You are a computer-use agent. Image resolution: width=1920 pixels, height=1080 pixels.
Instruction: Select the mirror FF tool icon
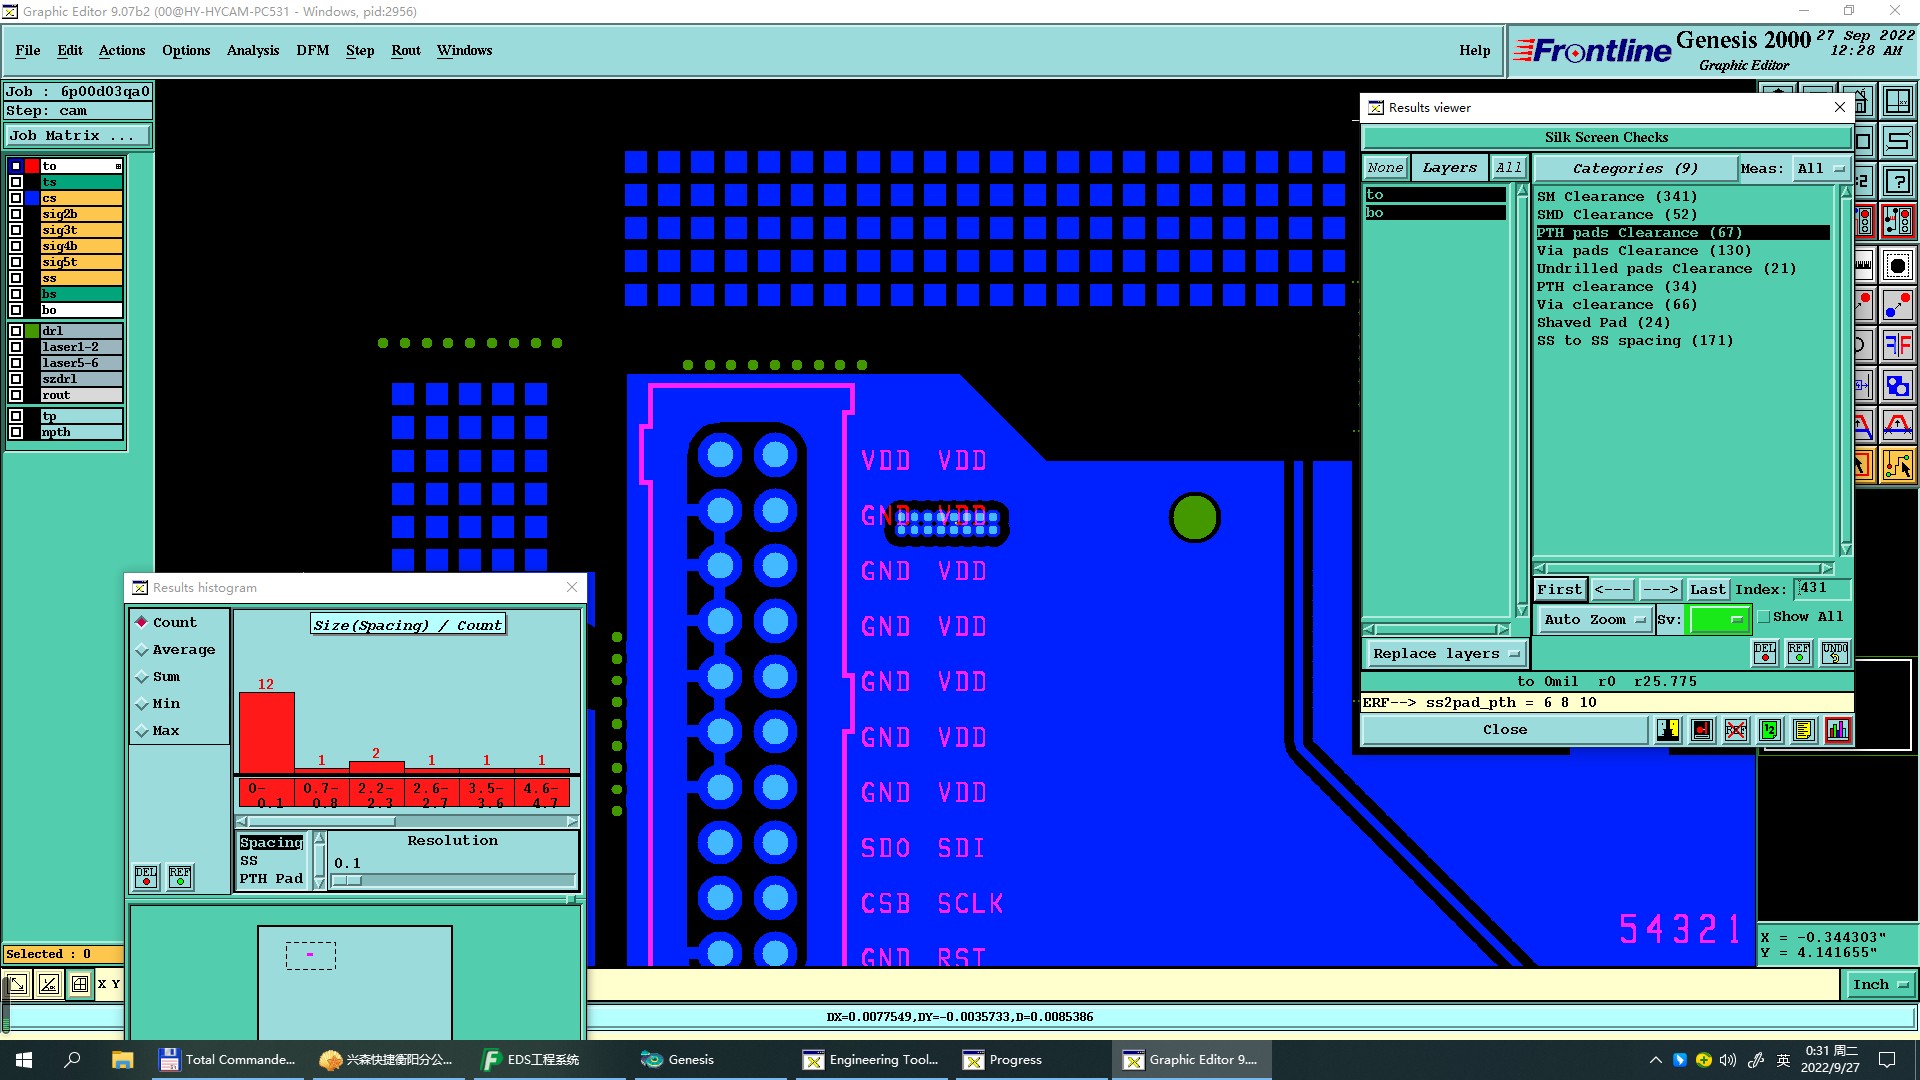[x=1897, y=345]
